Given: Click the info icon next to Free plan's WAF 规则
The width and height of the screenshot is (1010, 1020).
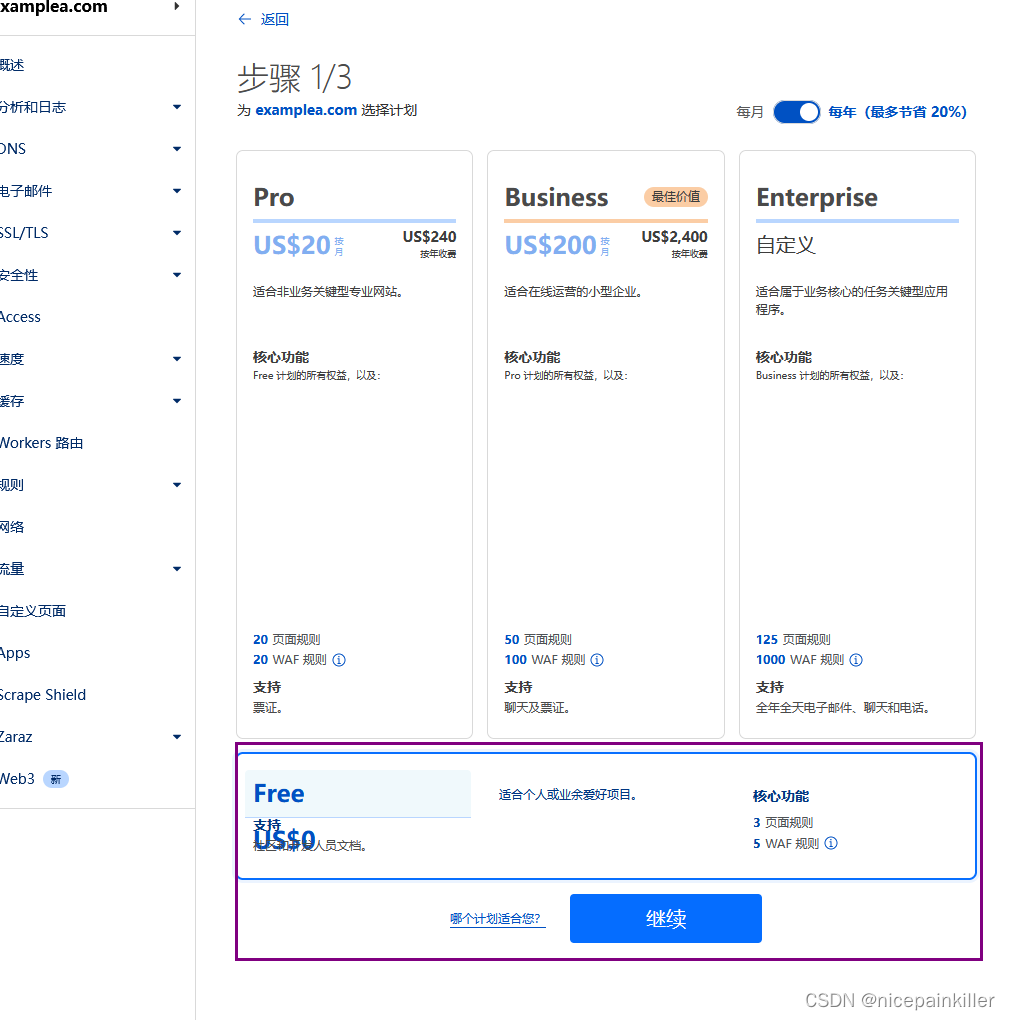Looking at the screenshot, I should 831,843.
